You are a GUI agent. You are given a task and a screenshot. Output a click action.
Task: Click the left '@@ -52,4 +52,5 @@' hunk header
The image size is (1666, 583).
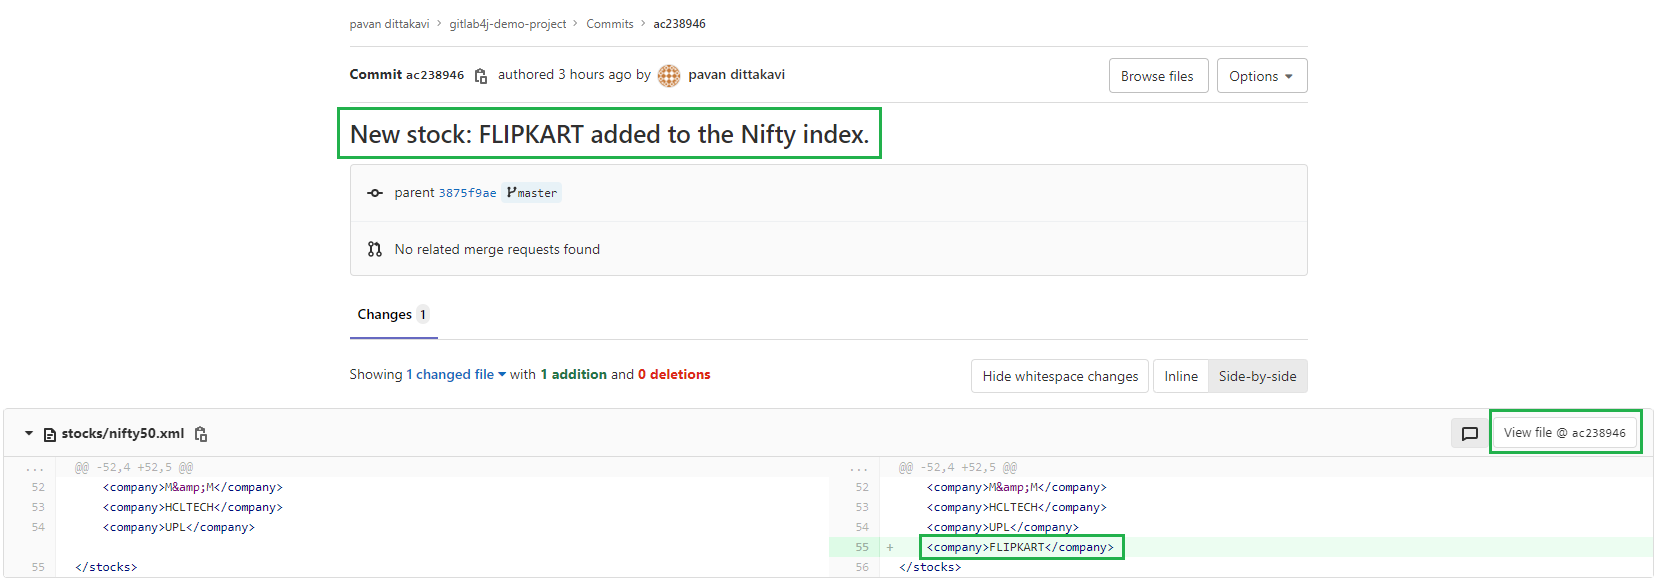tap(134, 467)
